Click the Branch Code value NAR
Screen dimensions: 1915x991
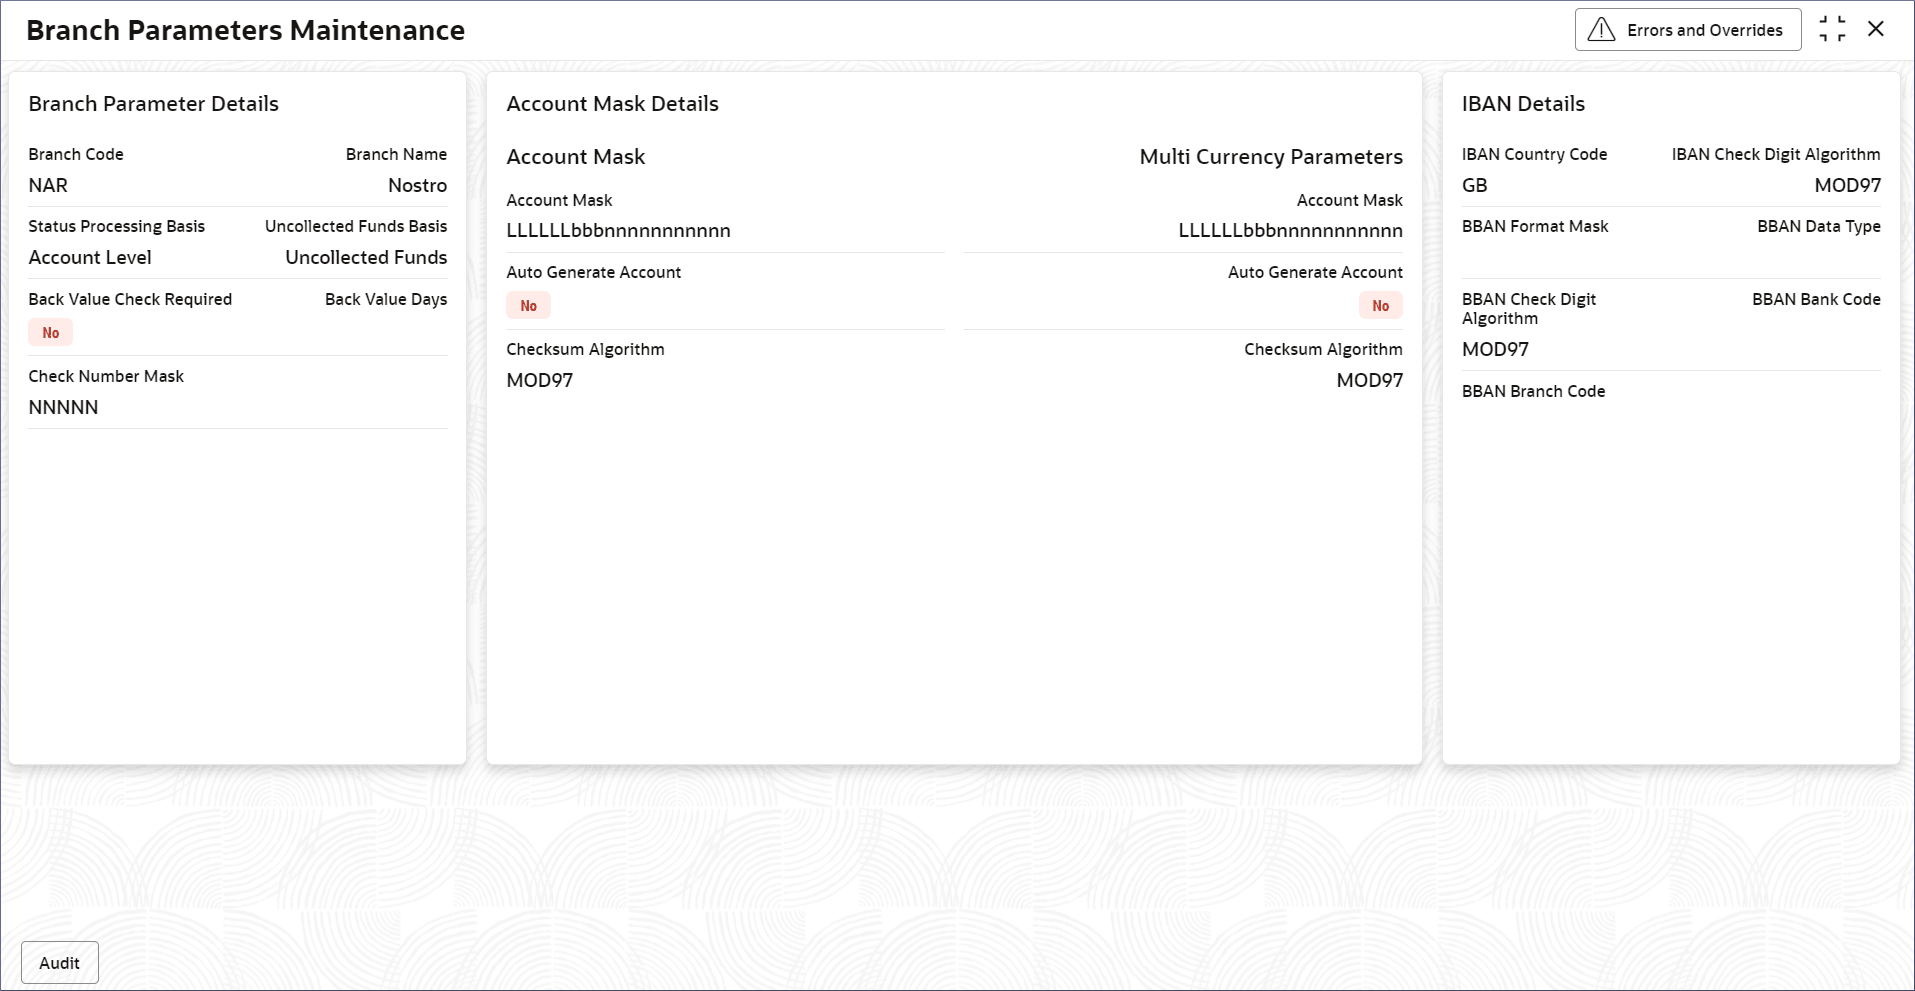click(48, 185)
